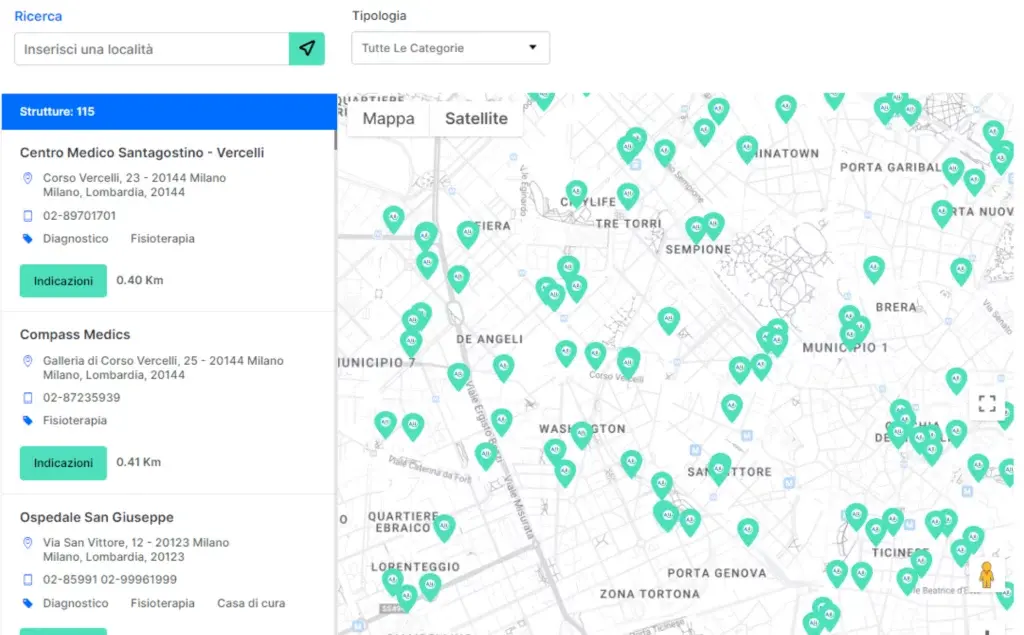The image size is (1024, 635).
Task: Open the marker over Porta Nuova label
Action: (x=942, y=213)
